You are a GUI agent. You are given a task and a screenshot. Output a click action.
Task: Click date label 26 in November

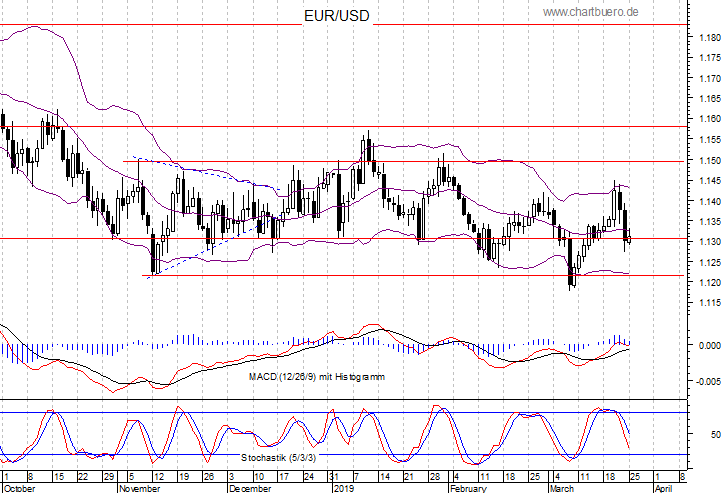[209, 477]
